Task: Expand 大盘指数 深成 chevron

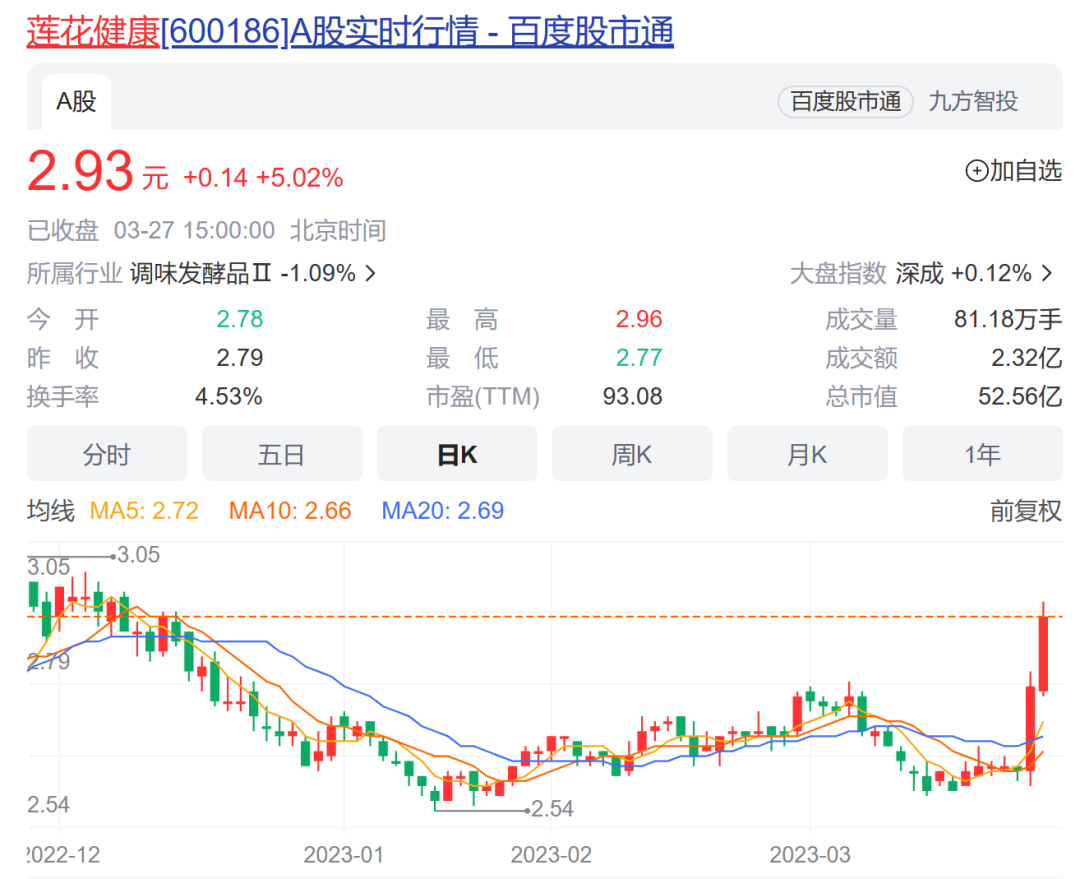Action: click(x=1047, y=273)
